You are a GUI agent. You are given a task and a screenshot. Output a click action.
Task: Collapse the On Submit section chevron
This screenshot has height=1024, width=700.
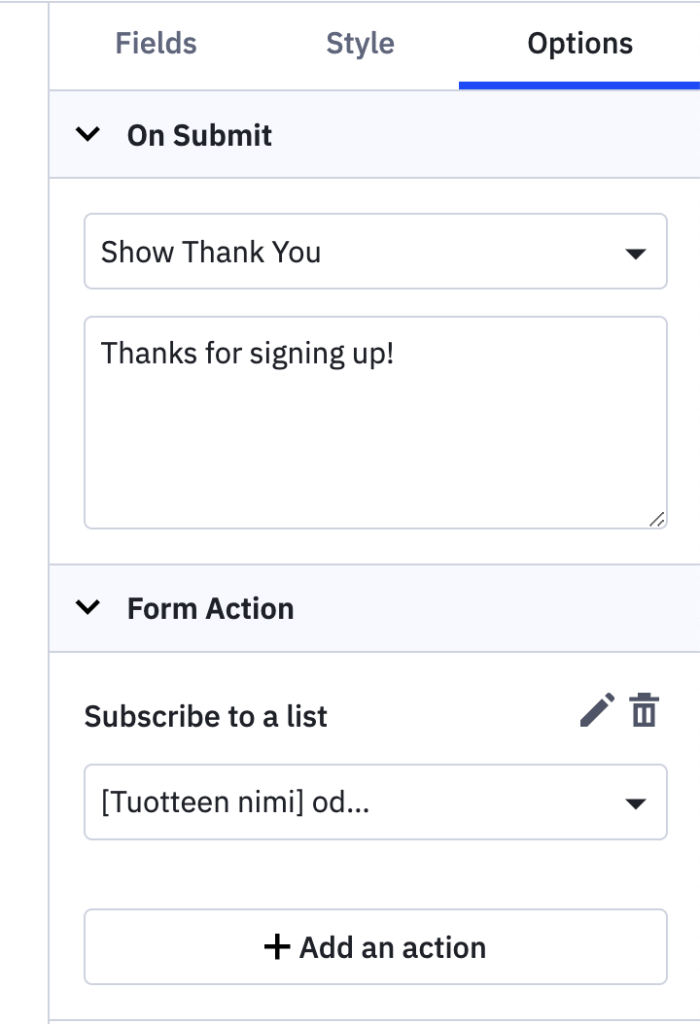coord(89,135)
